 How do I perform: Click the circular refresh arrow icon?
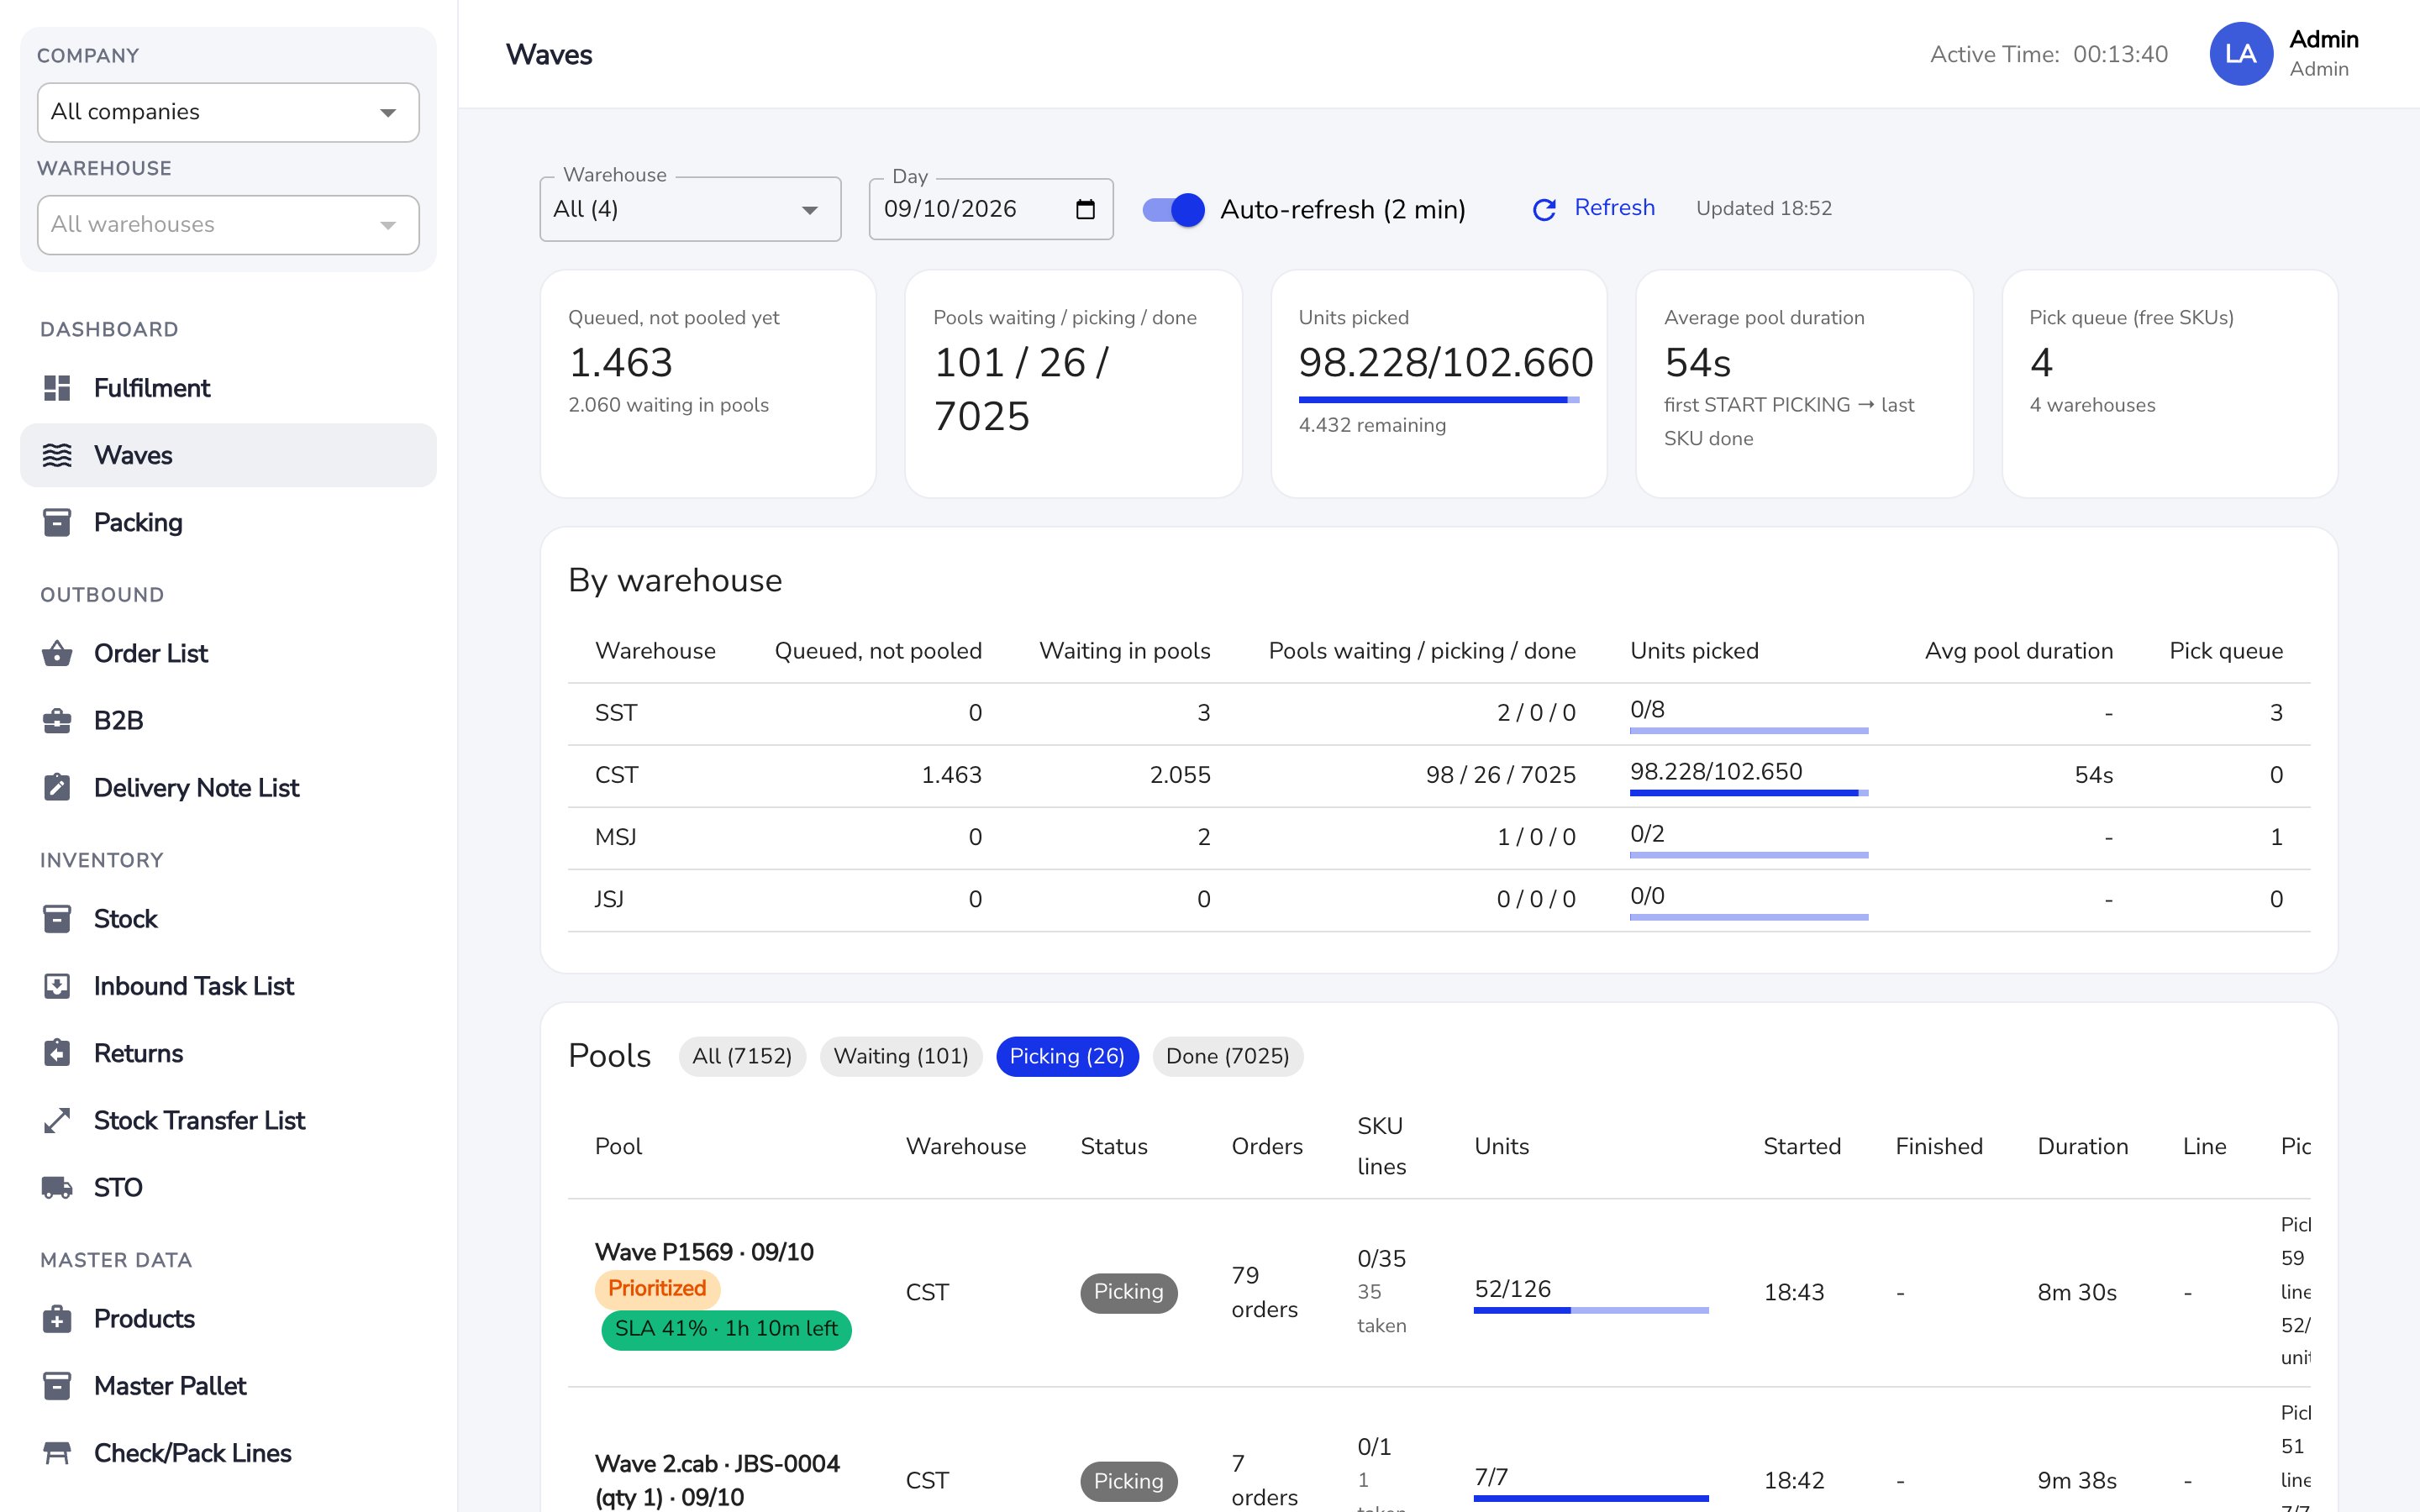[1544, 209]
